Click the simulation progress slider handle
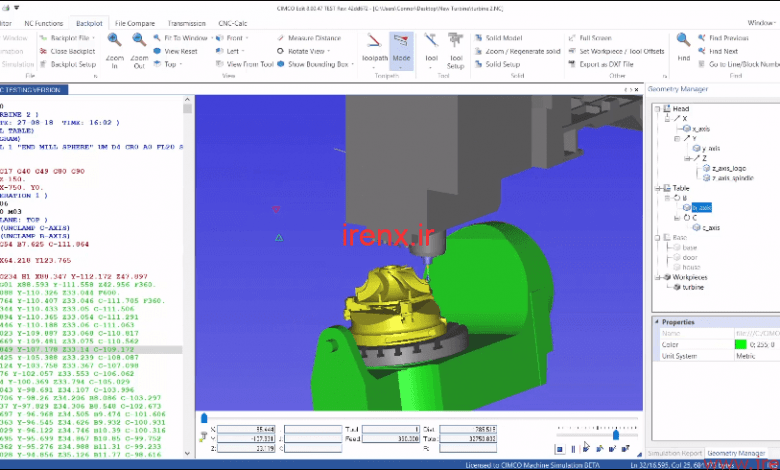Screen dimensions: 780x470 203,418
